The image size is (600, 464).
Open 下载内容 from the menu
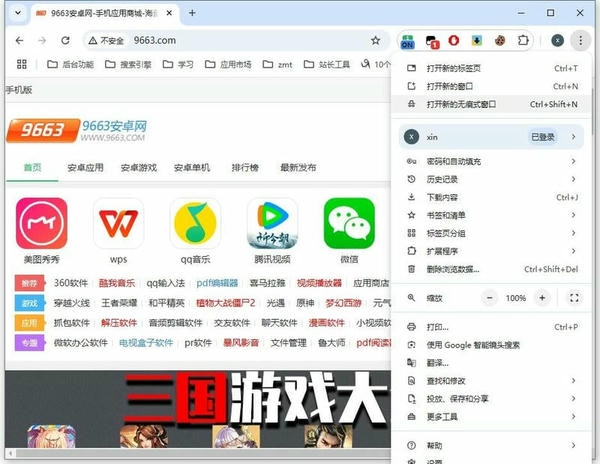click(x=491, y=197)
